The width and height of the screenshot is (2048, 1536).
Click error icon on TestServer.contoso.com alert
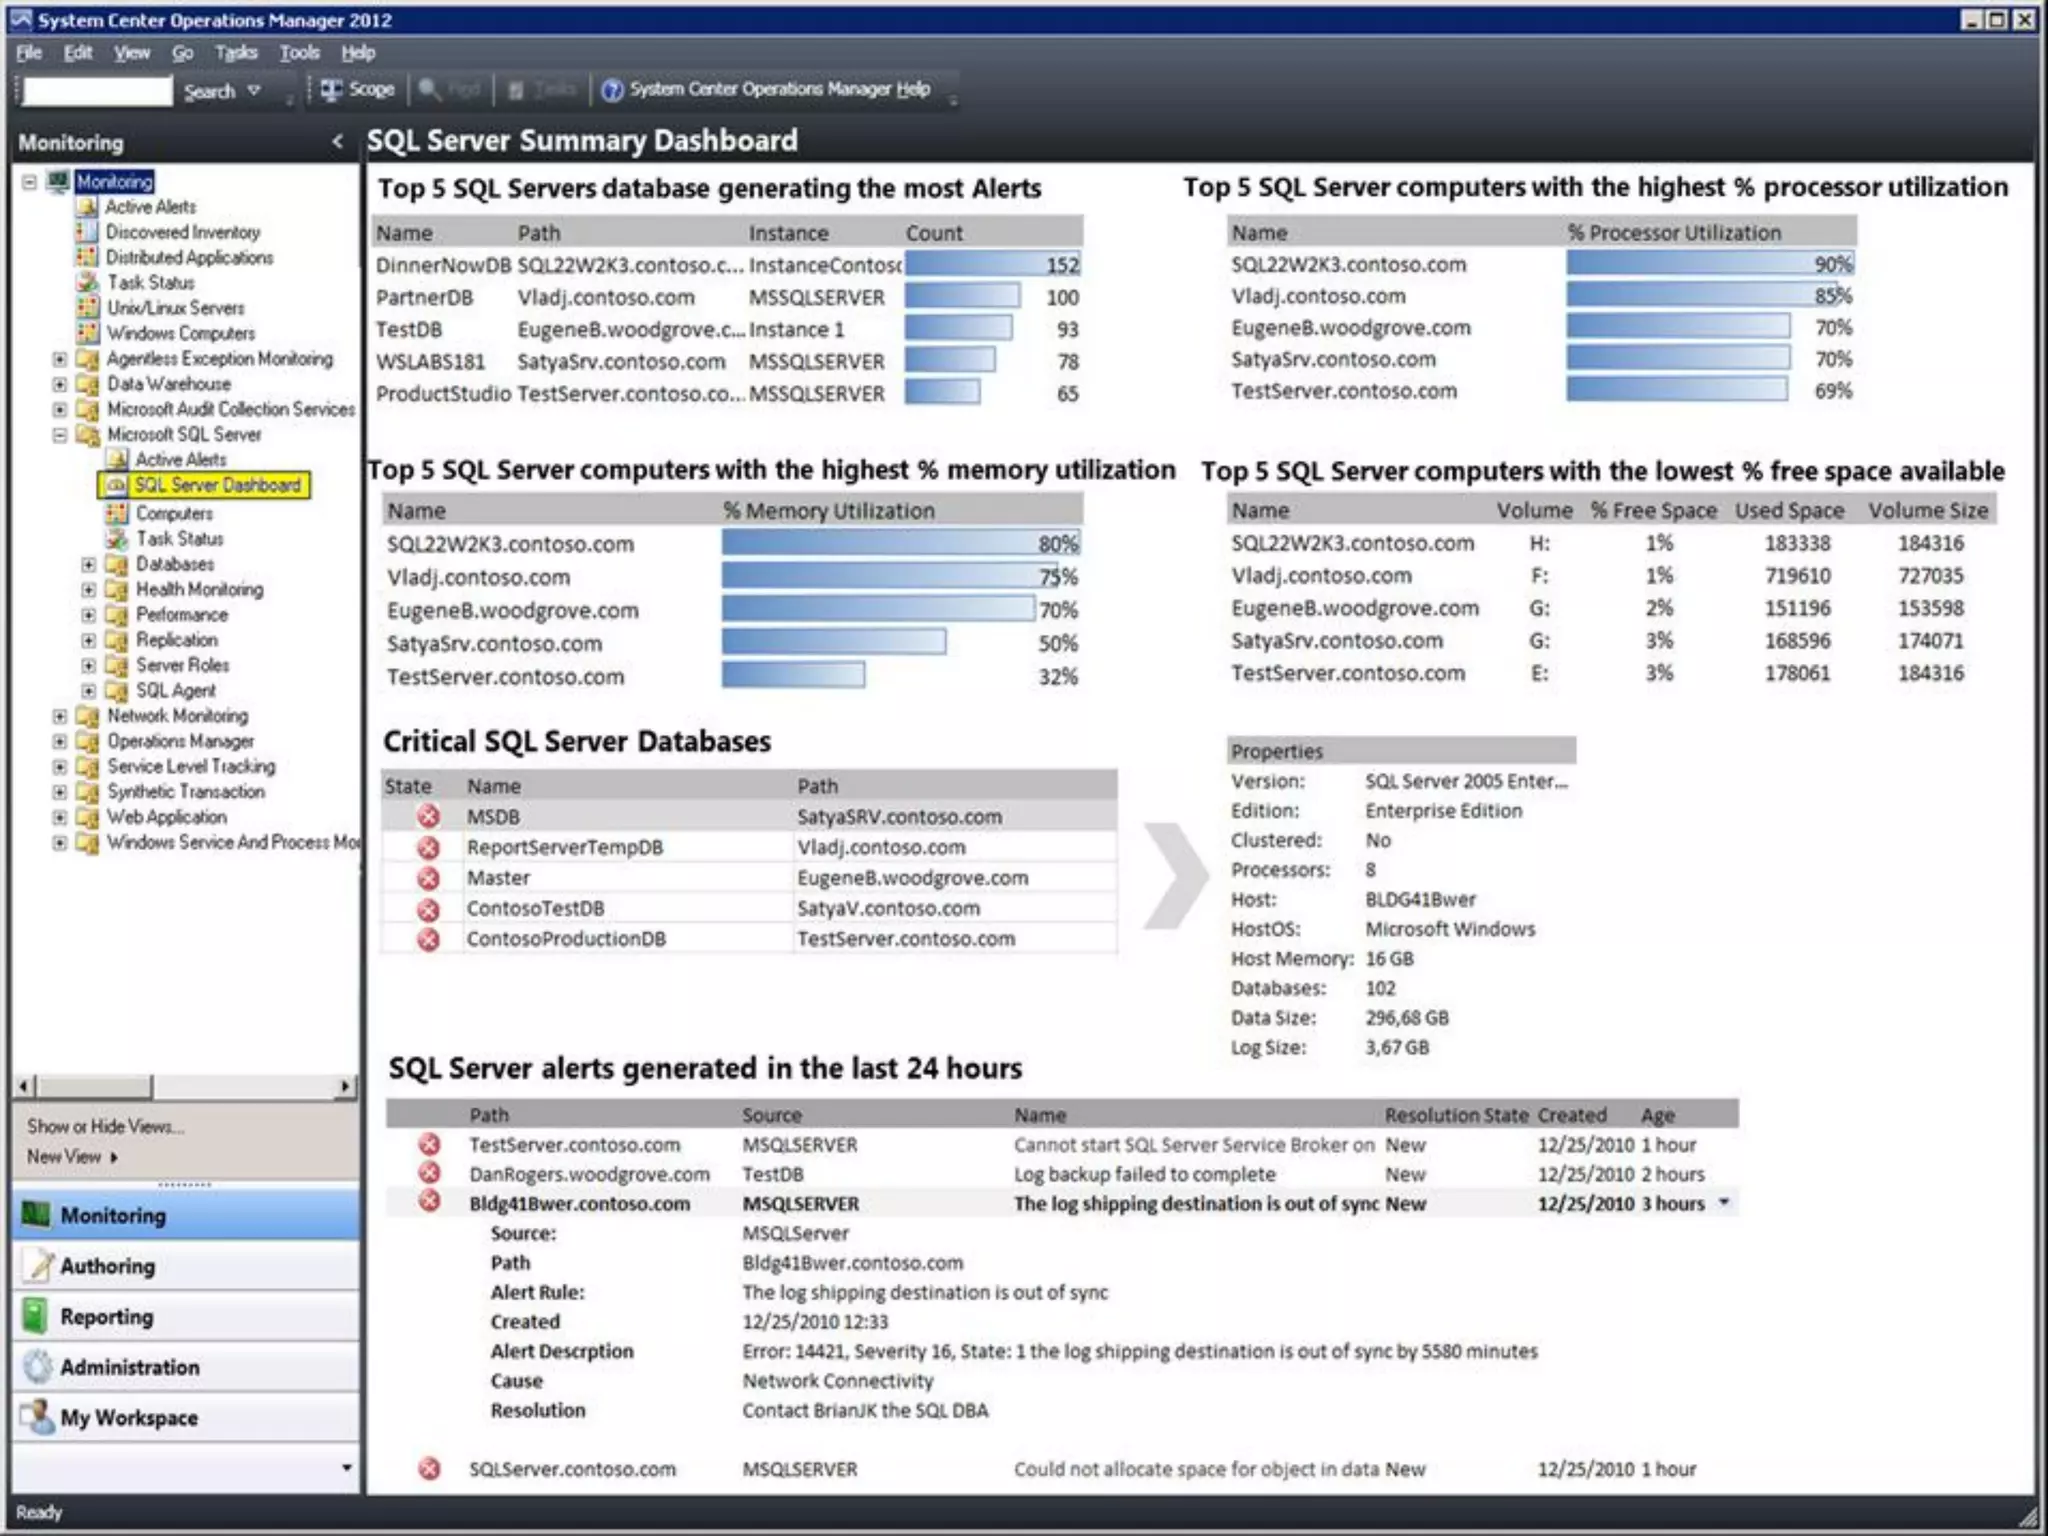[429, 1144]
